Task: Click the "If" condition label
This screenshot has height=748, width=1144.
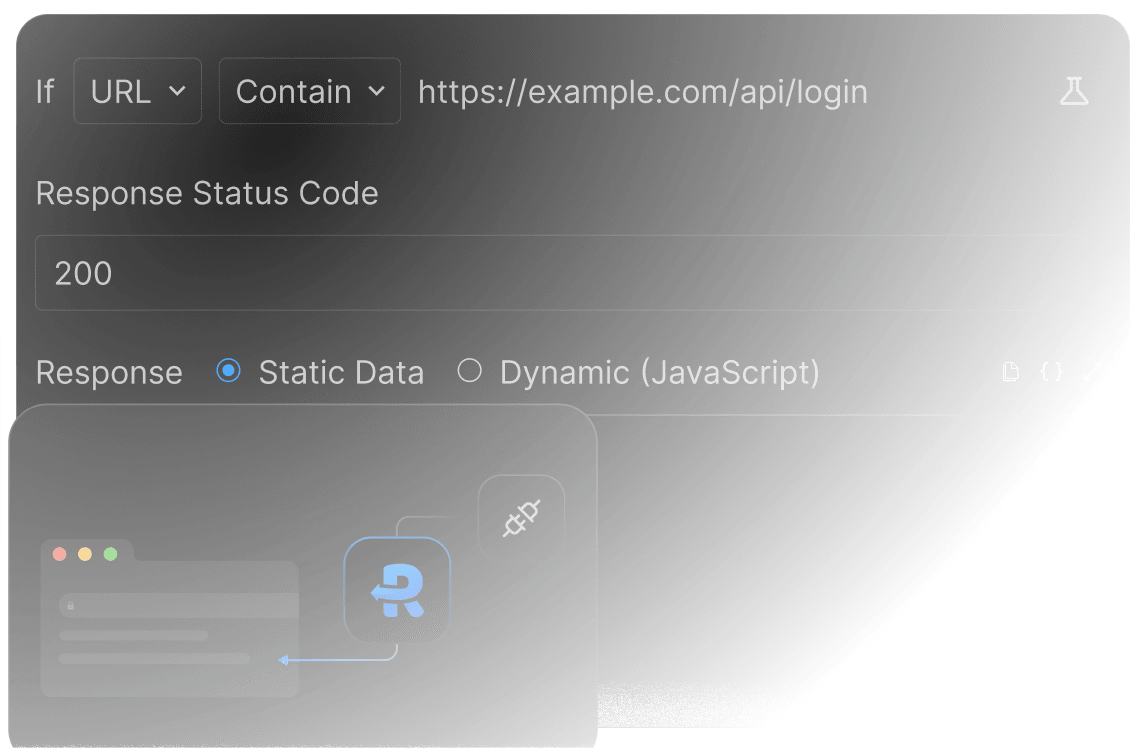Action: 45,92
